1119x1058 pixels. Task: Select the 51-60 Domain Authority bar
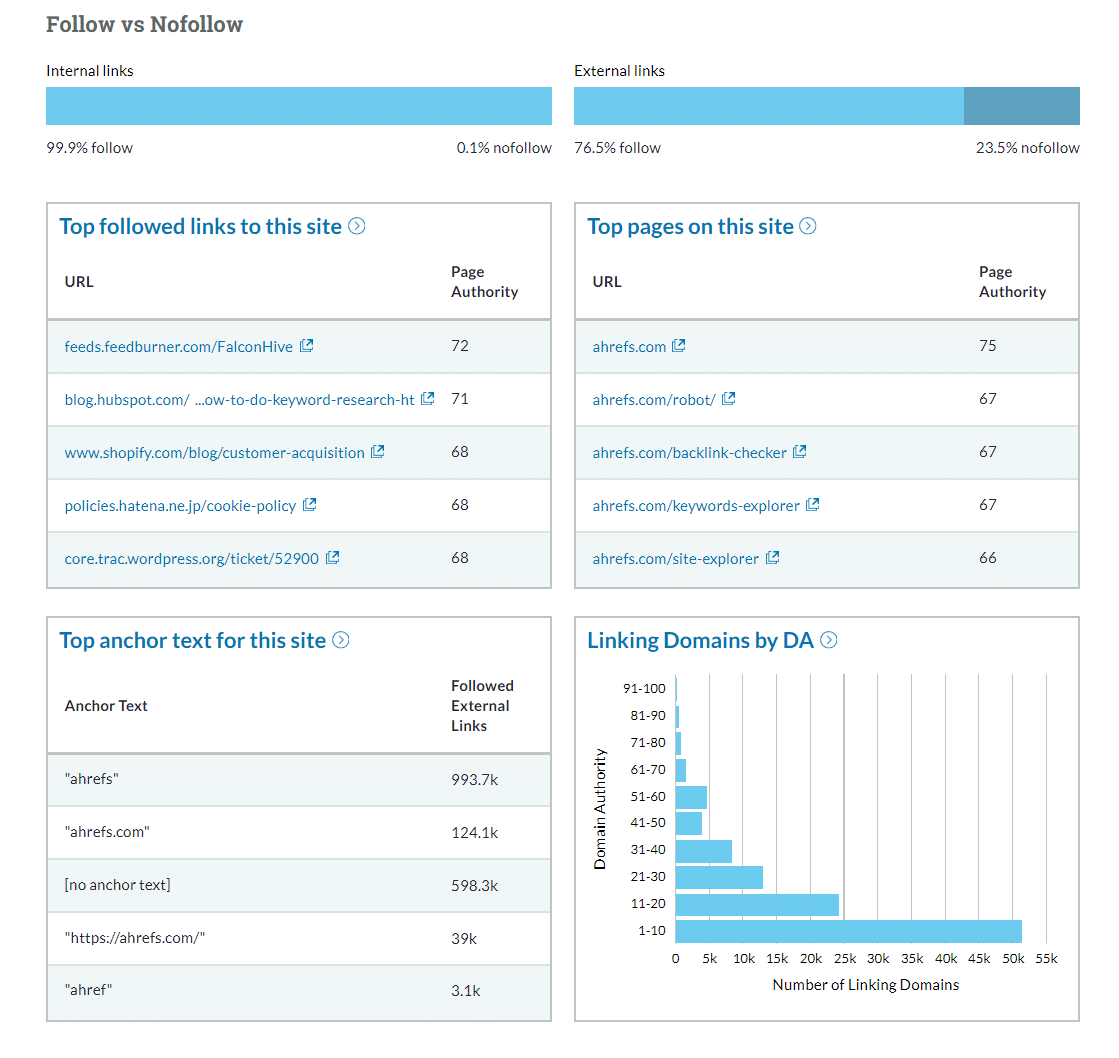point(692,797)
